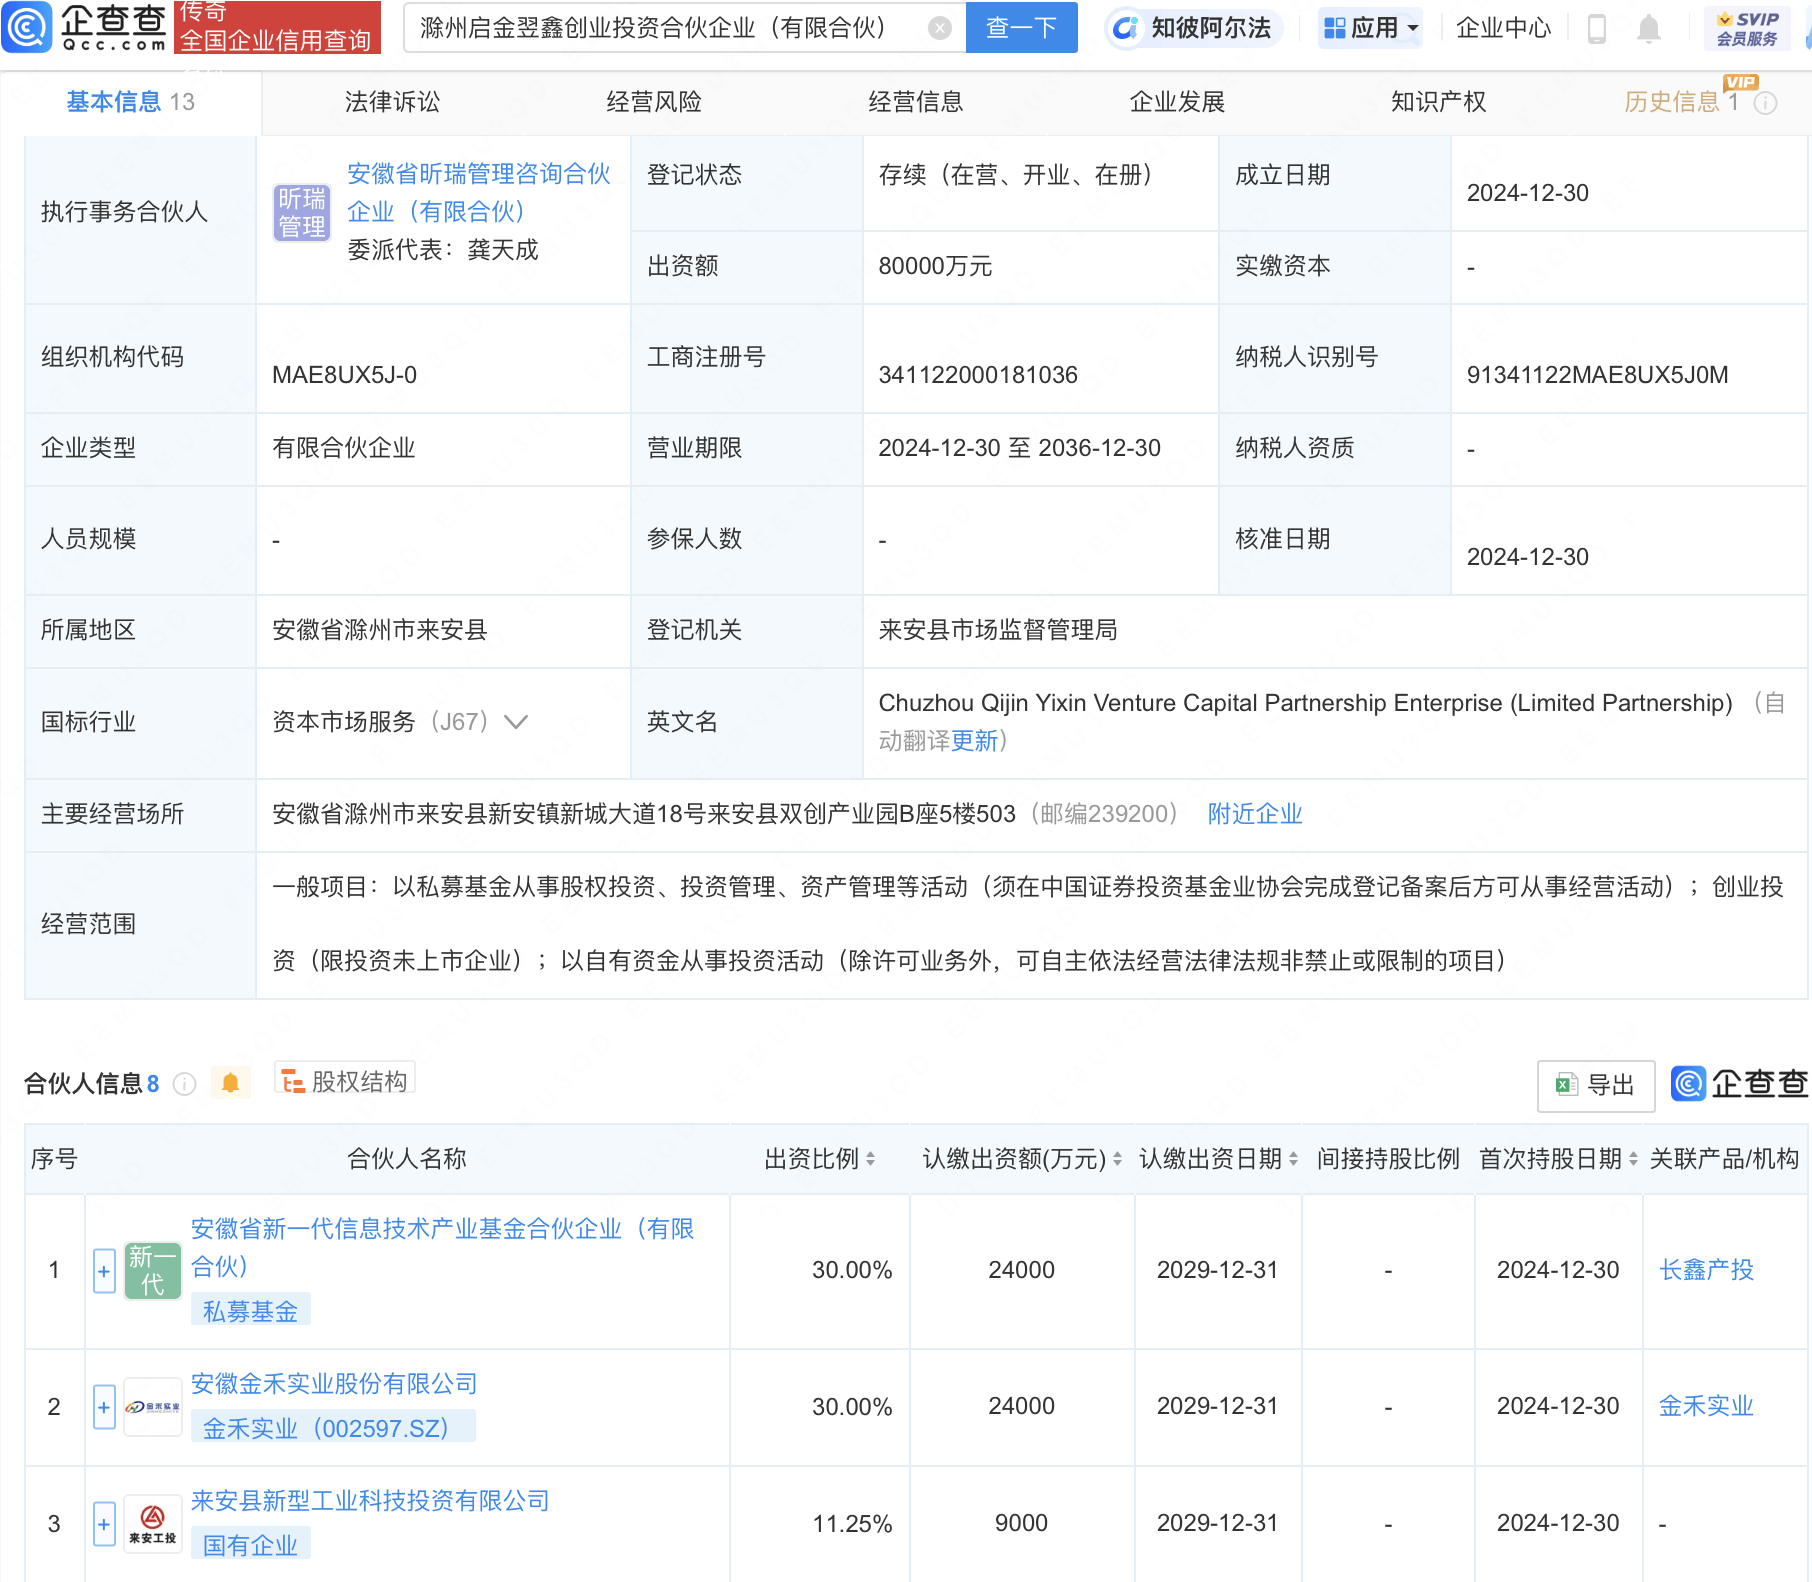Click taxpayer ID 91341122MAE8UX5J0M

(1597, 375)
